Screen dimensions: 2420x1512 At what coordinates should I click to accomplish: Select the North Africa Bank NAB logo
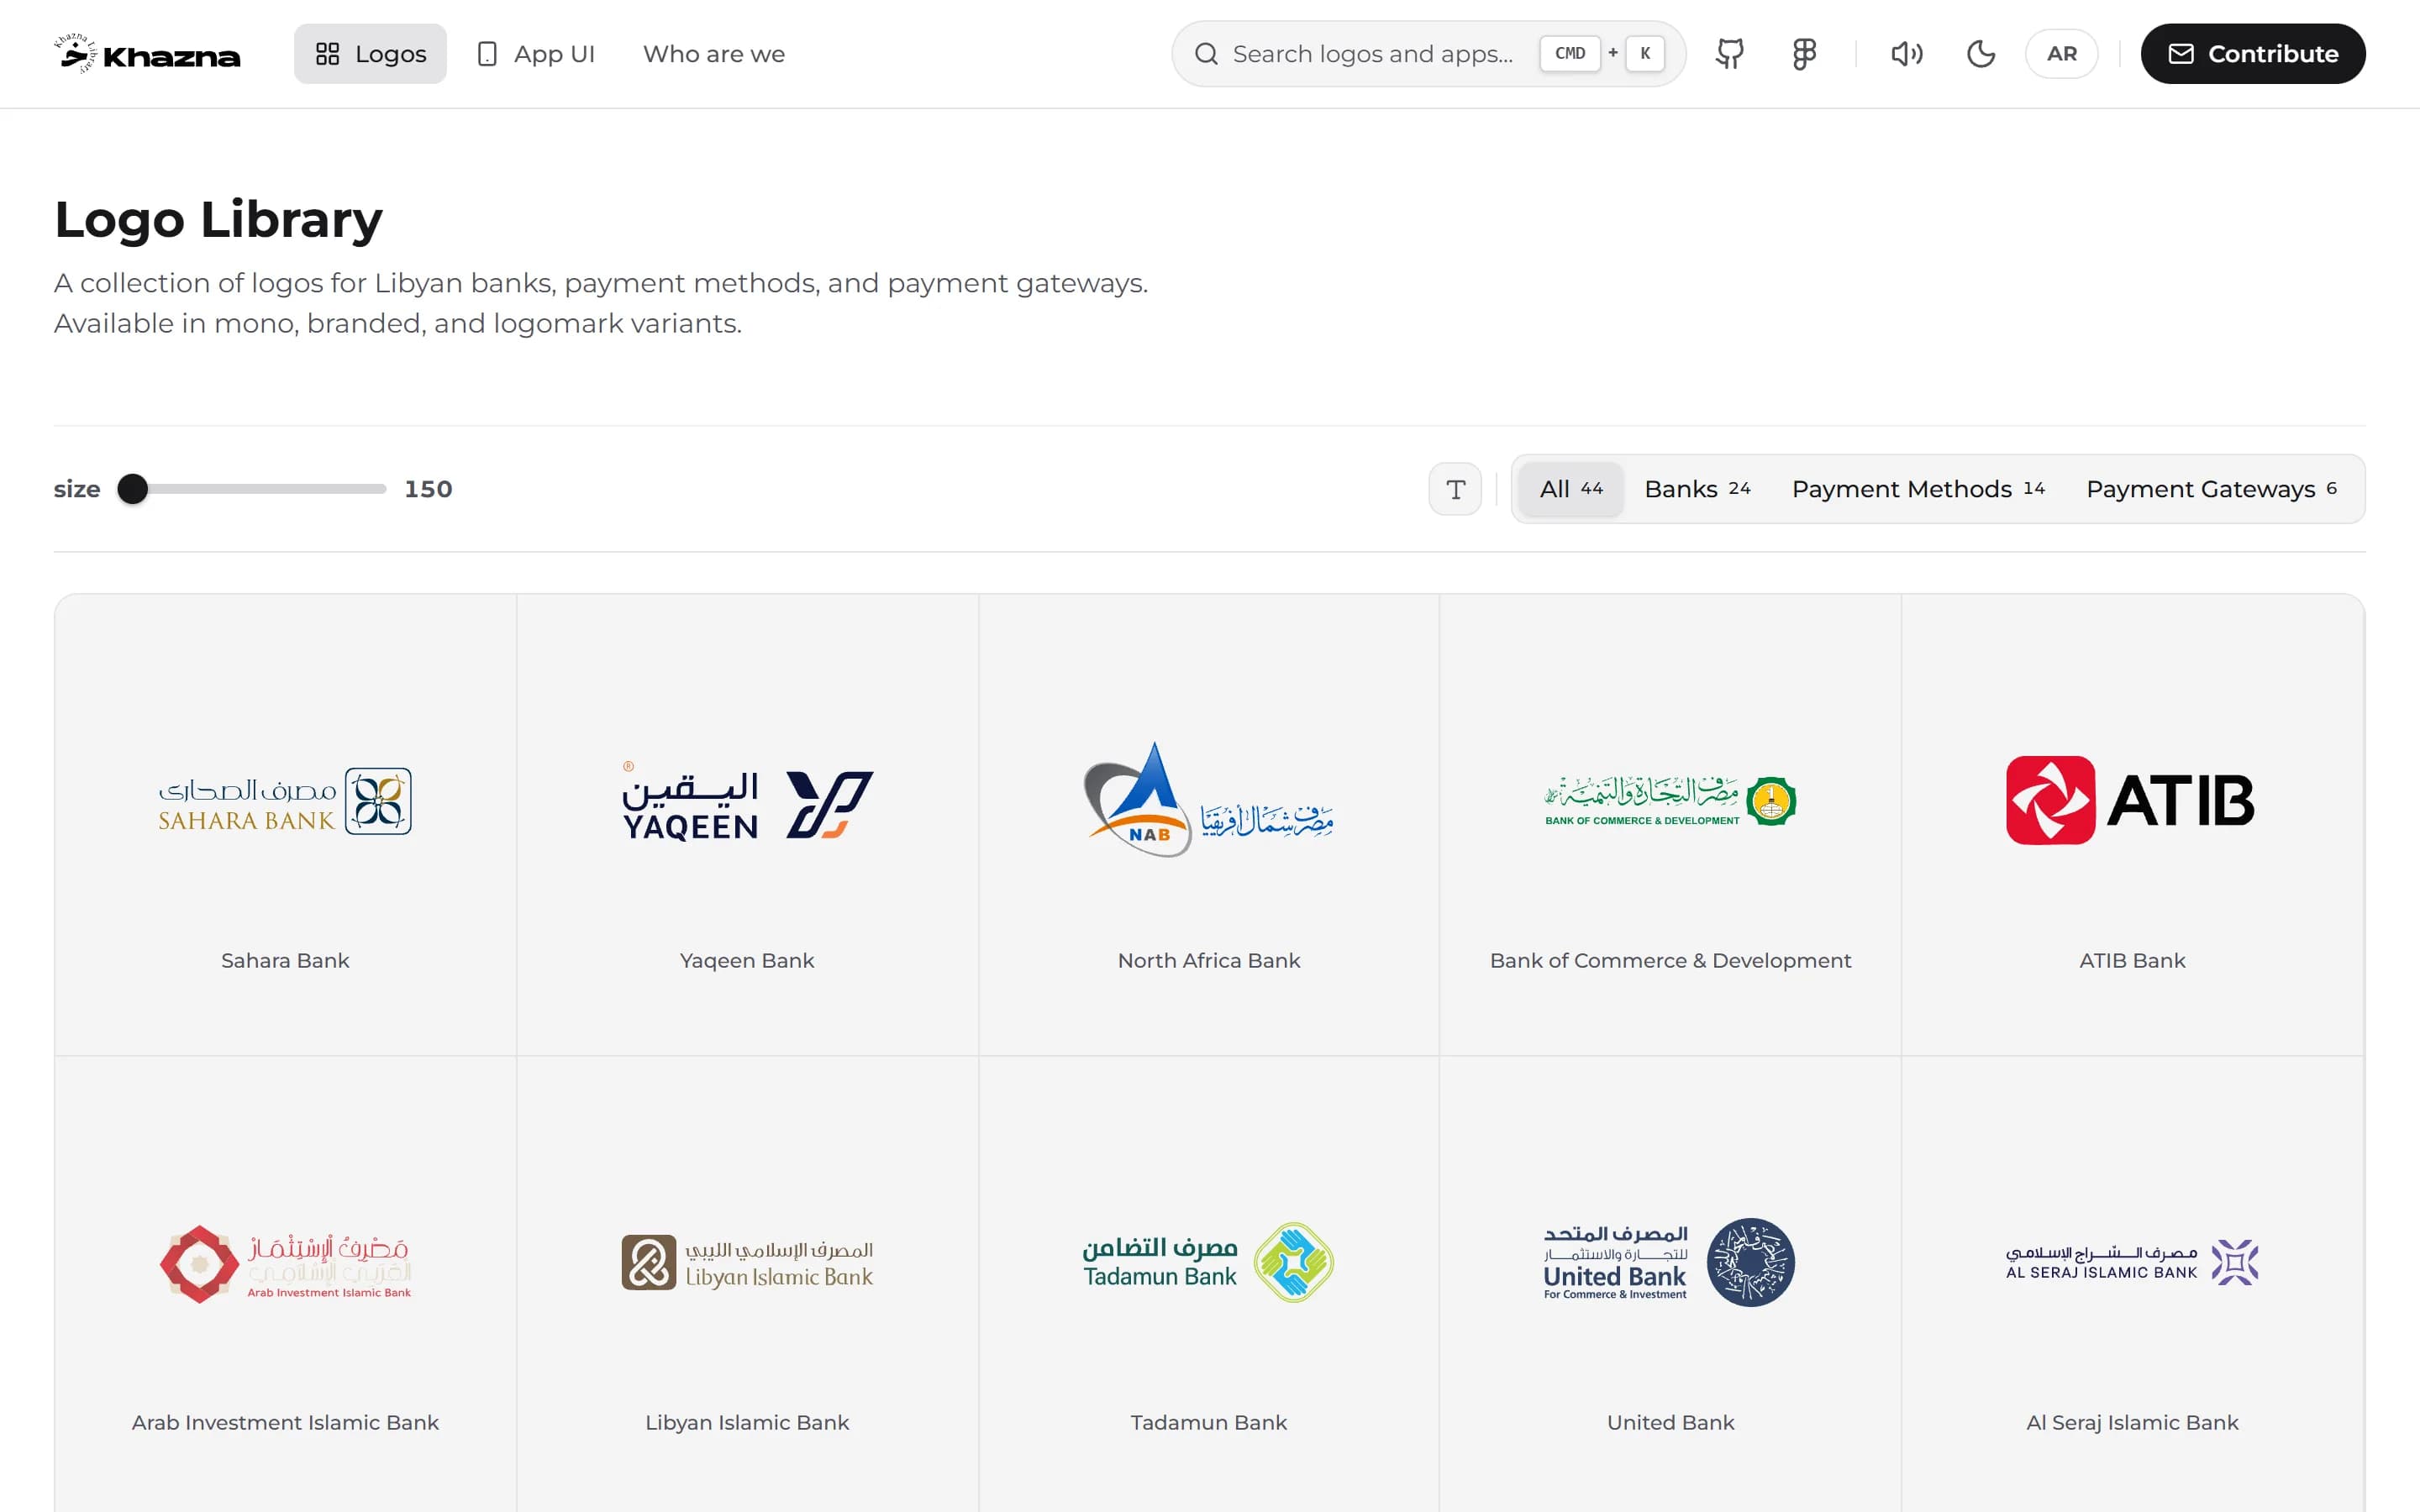point(1208,800)
